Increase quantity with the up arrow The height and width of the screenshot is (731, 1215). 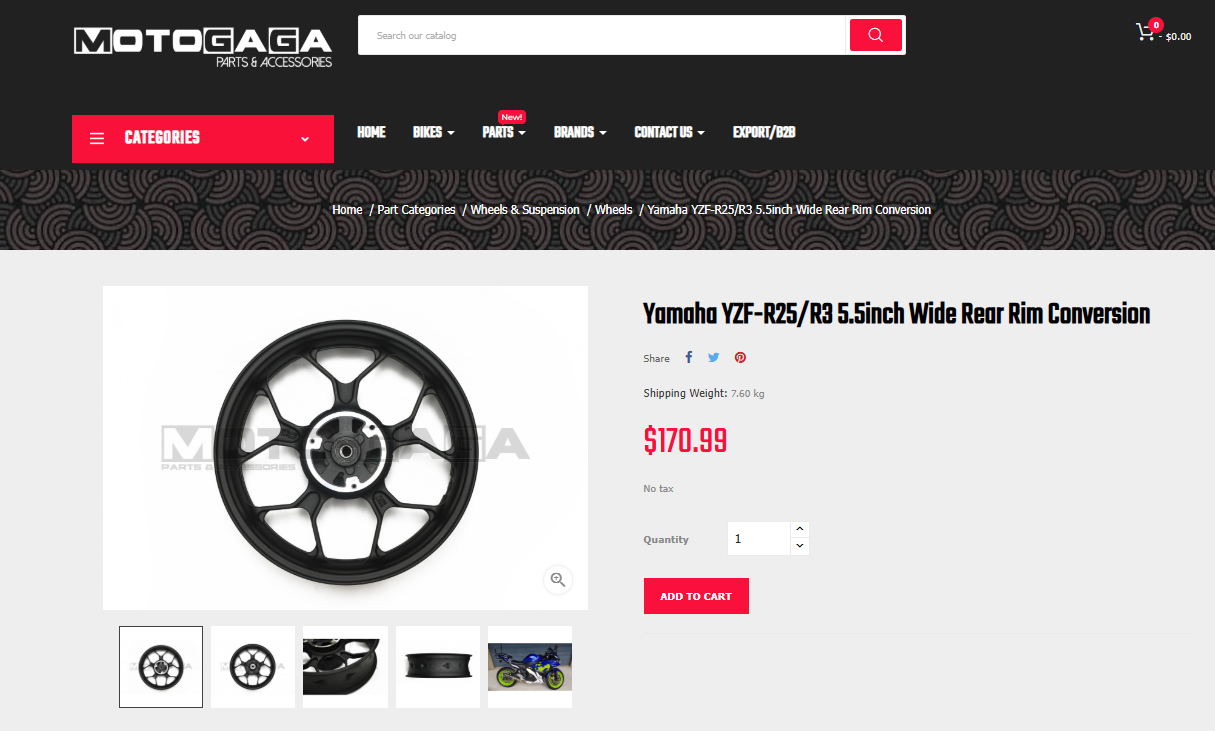pos(799,529)
